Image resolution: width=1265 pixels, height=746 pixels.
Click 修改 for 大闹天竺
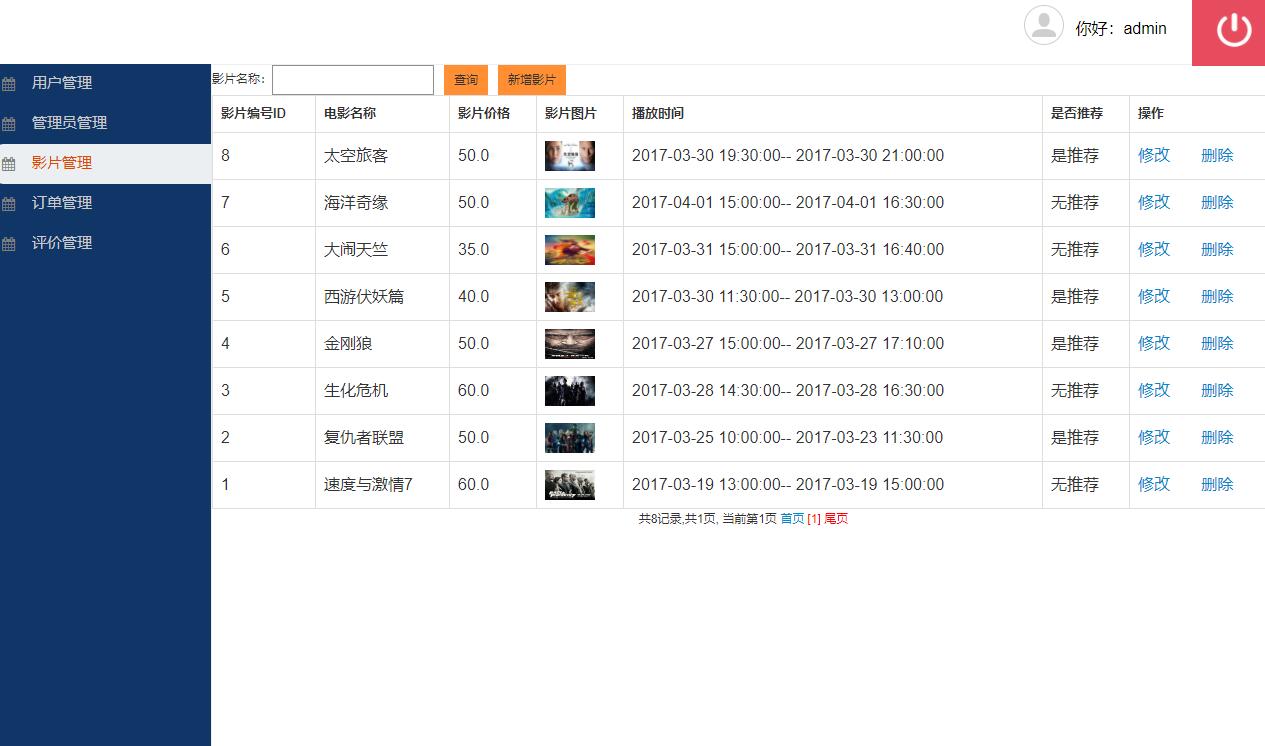coord(1154,249)
